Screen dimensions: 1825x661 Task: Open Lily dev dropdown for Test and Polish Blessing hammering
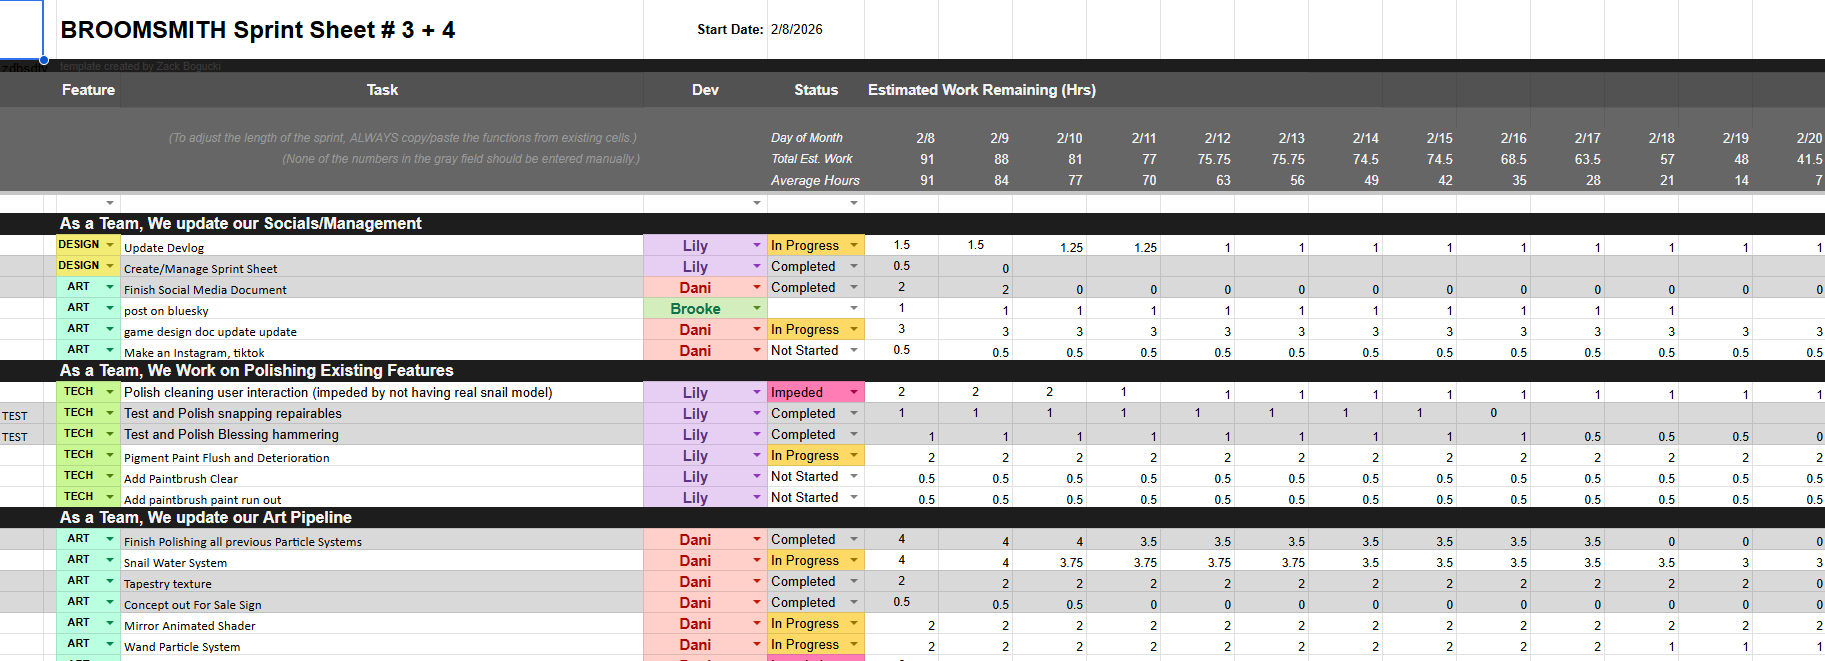click(757, 434)
